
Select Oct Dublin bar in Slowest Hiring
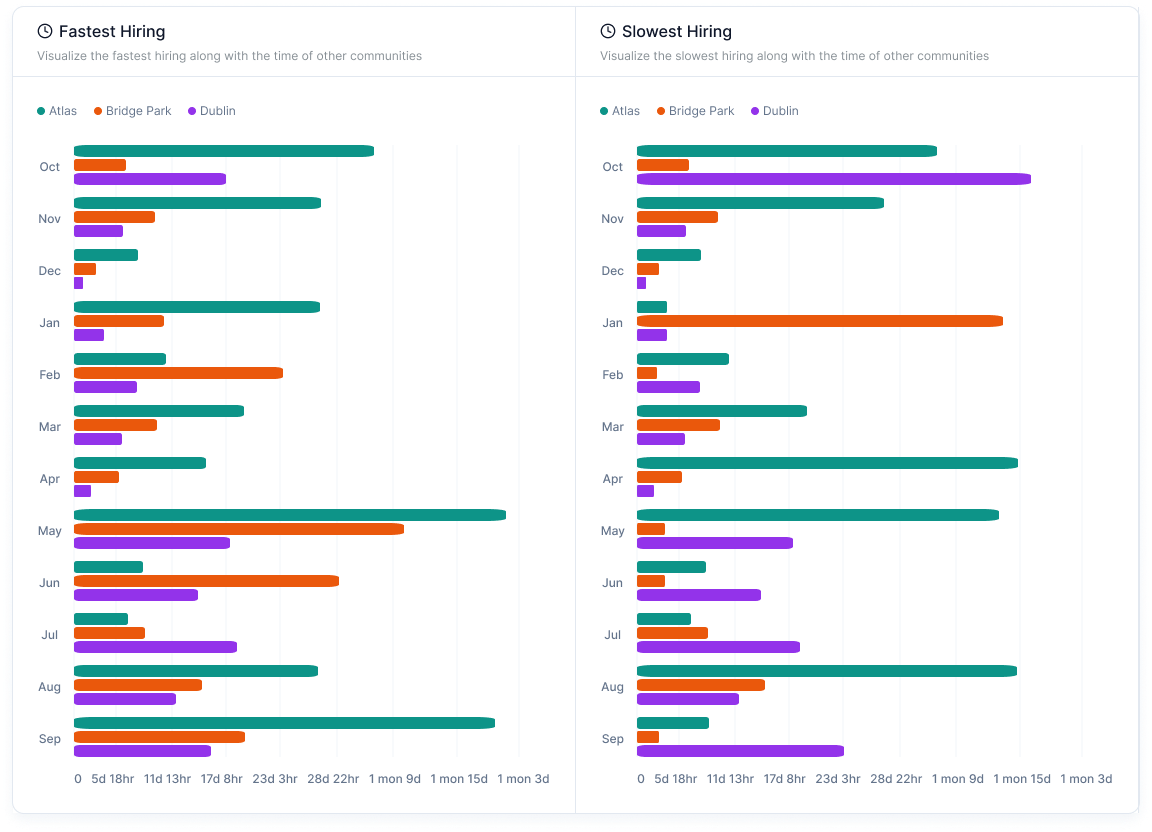pyautogui.click(x=833, y=179)
